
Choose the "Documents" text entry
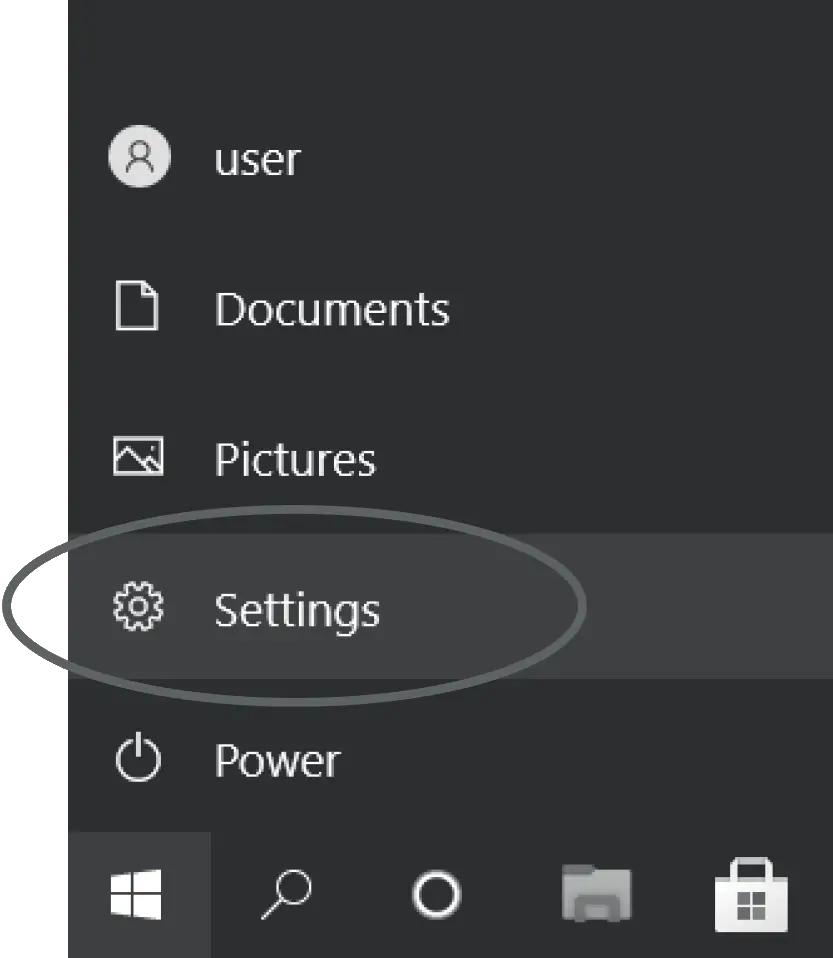click(331, 309)
